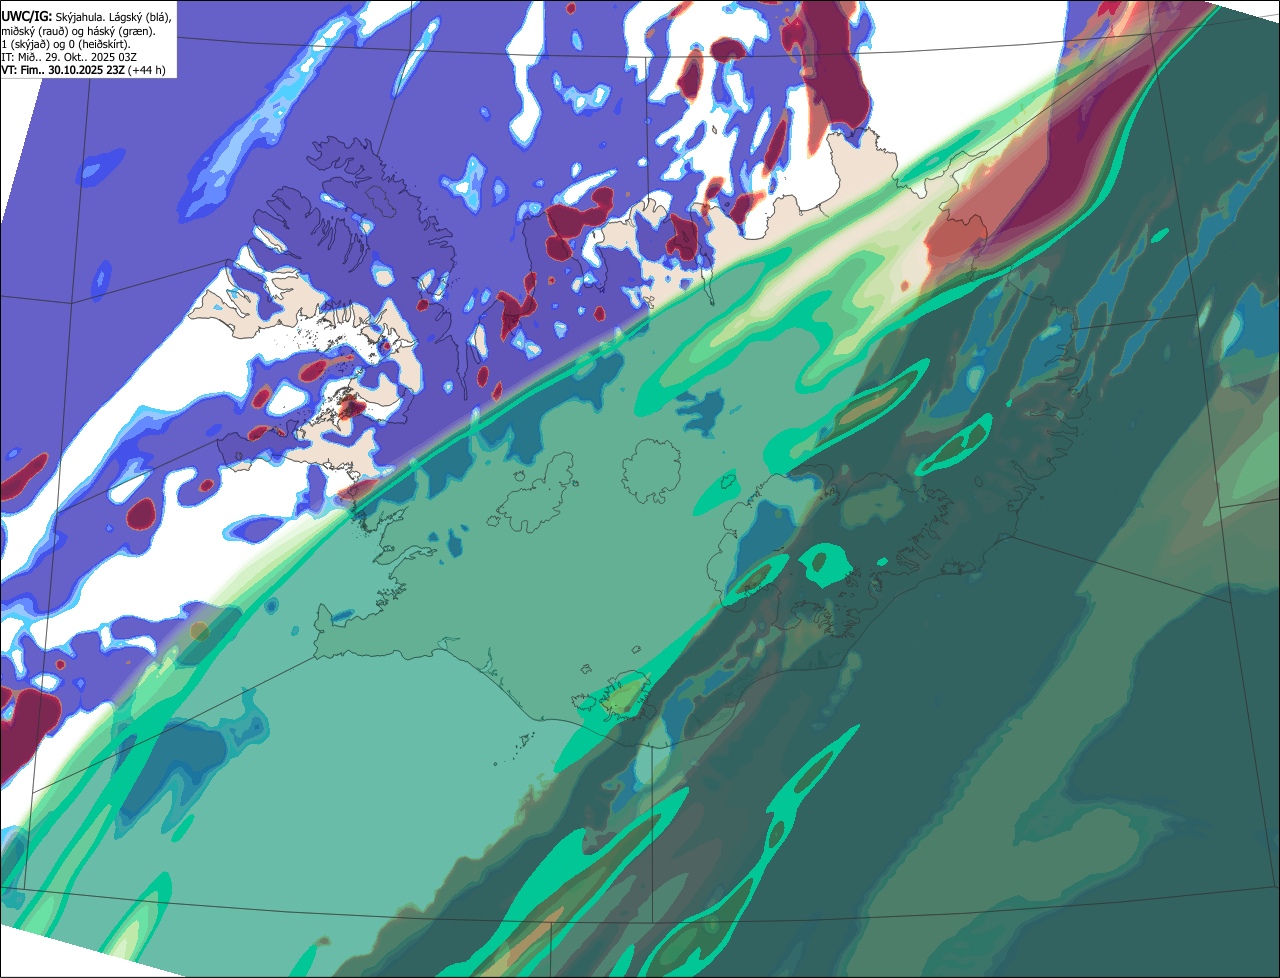Screen dimensions: 1280x978
Task: Click the '(+44 h)' forecast offset text
Action: 146,70
